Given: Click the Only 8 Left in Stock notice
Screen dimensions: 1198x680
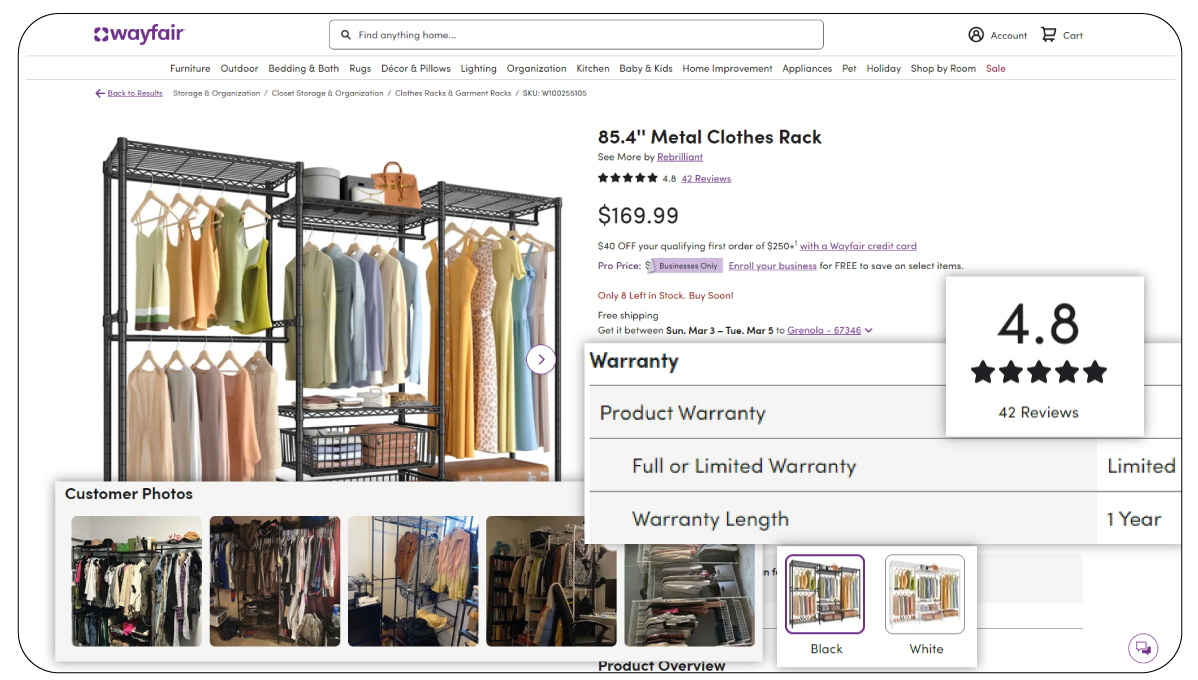Looking at the screenshot, I should coord(665,296).
